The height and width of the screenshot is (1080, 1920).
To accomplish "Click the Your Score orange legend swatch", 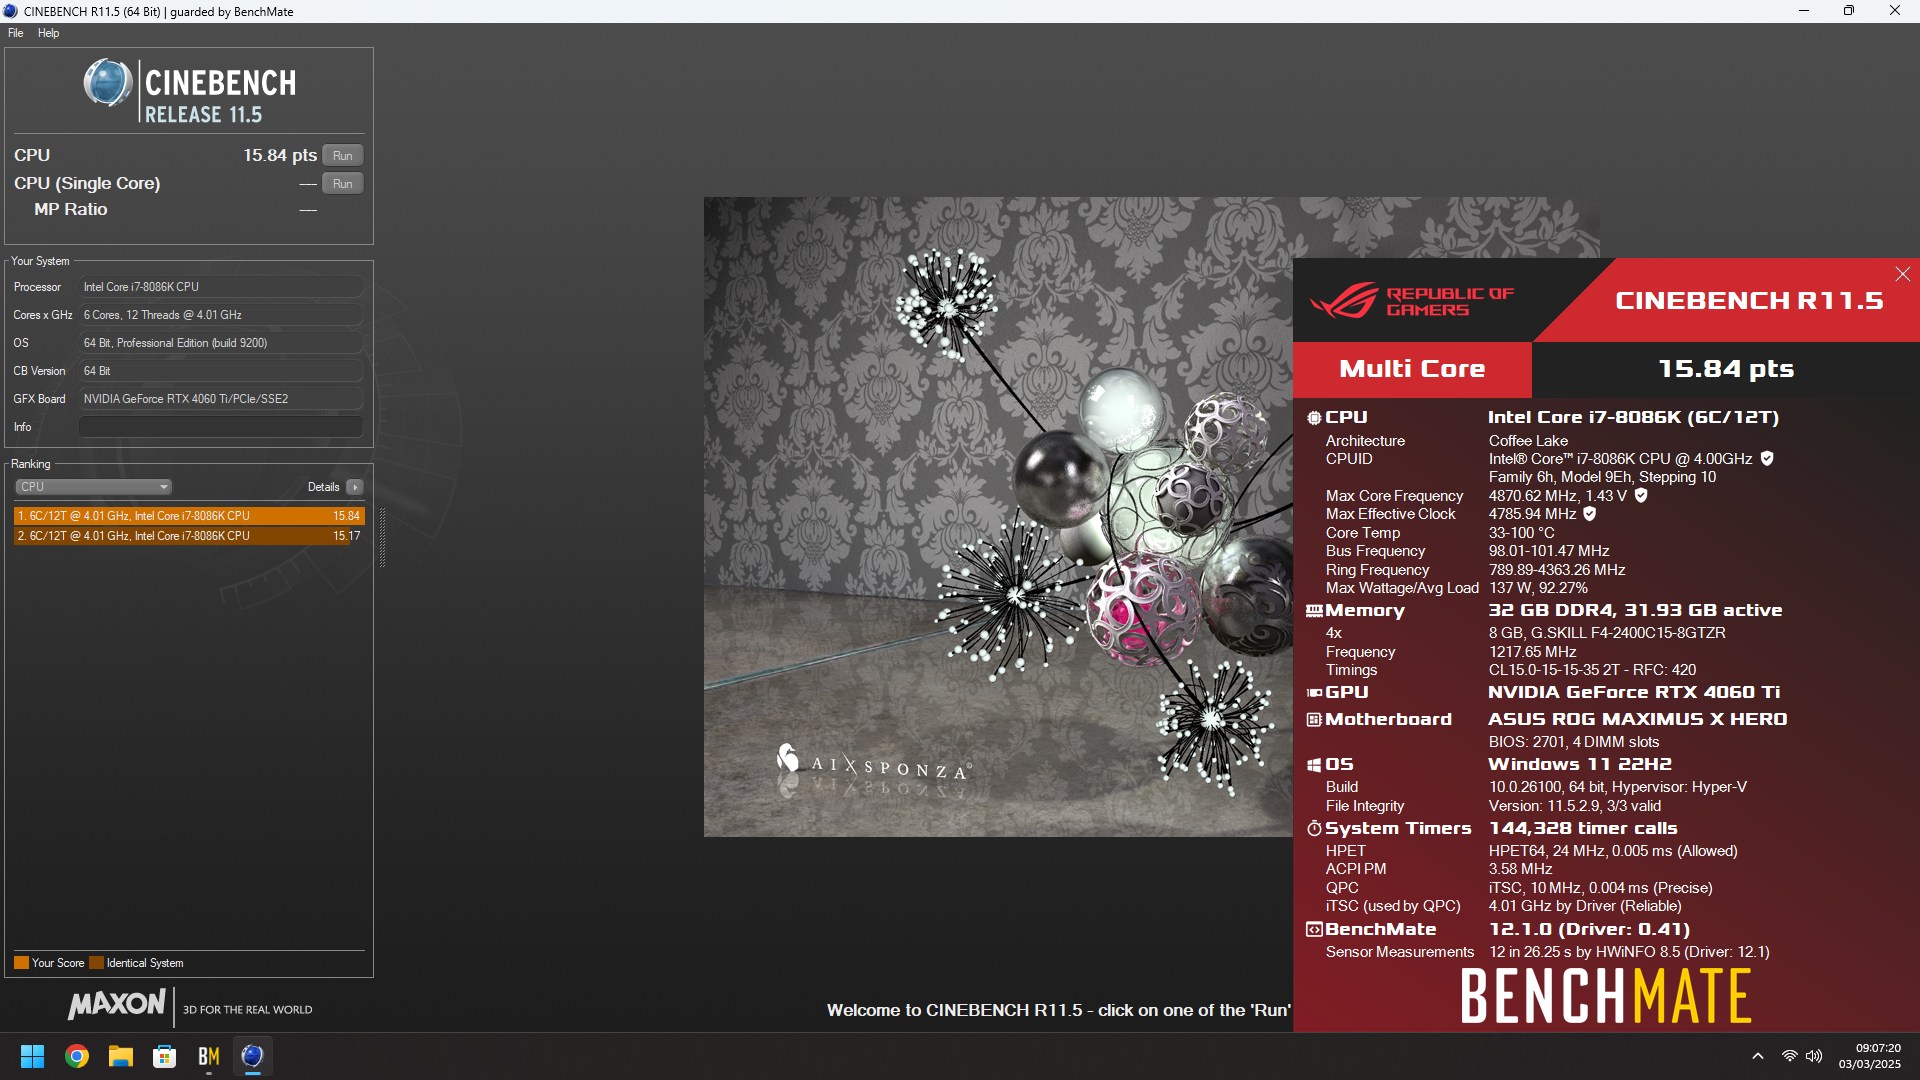I will (21, 963).
